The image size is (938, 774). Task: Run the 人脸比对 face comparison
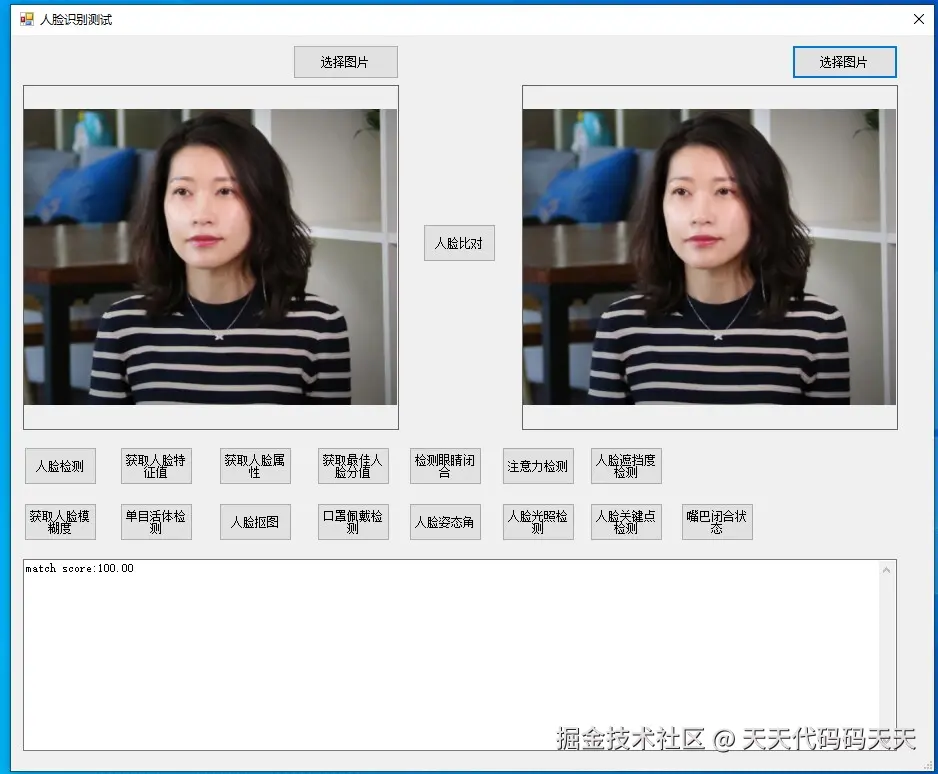point(459,242)
